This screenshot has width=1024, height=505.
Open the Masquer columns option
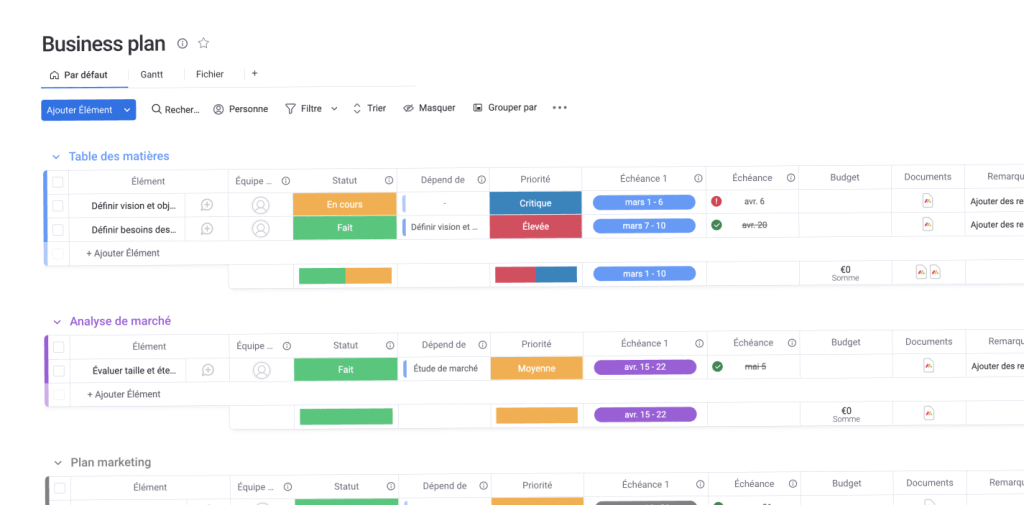[x=429, y=108]
